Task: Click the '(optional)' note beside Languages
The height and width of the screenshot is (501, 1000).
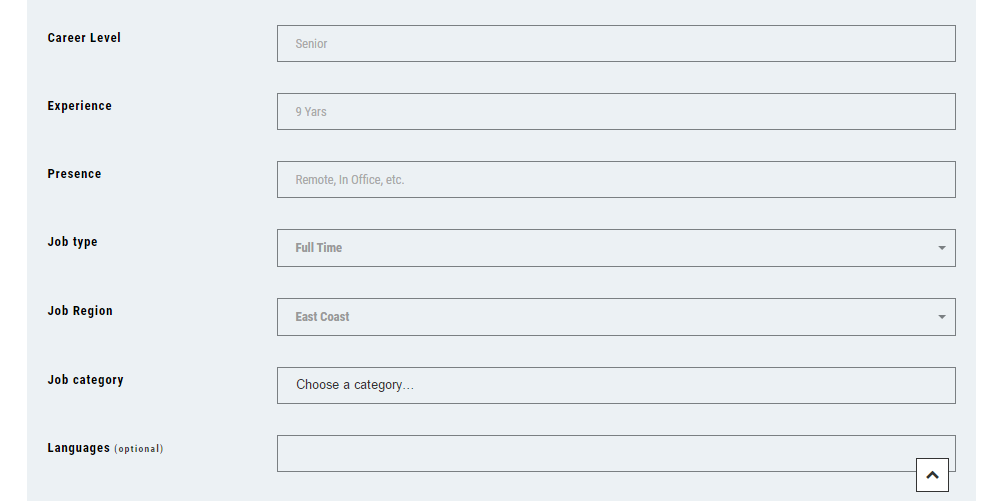Action: coord(138,449)
